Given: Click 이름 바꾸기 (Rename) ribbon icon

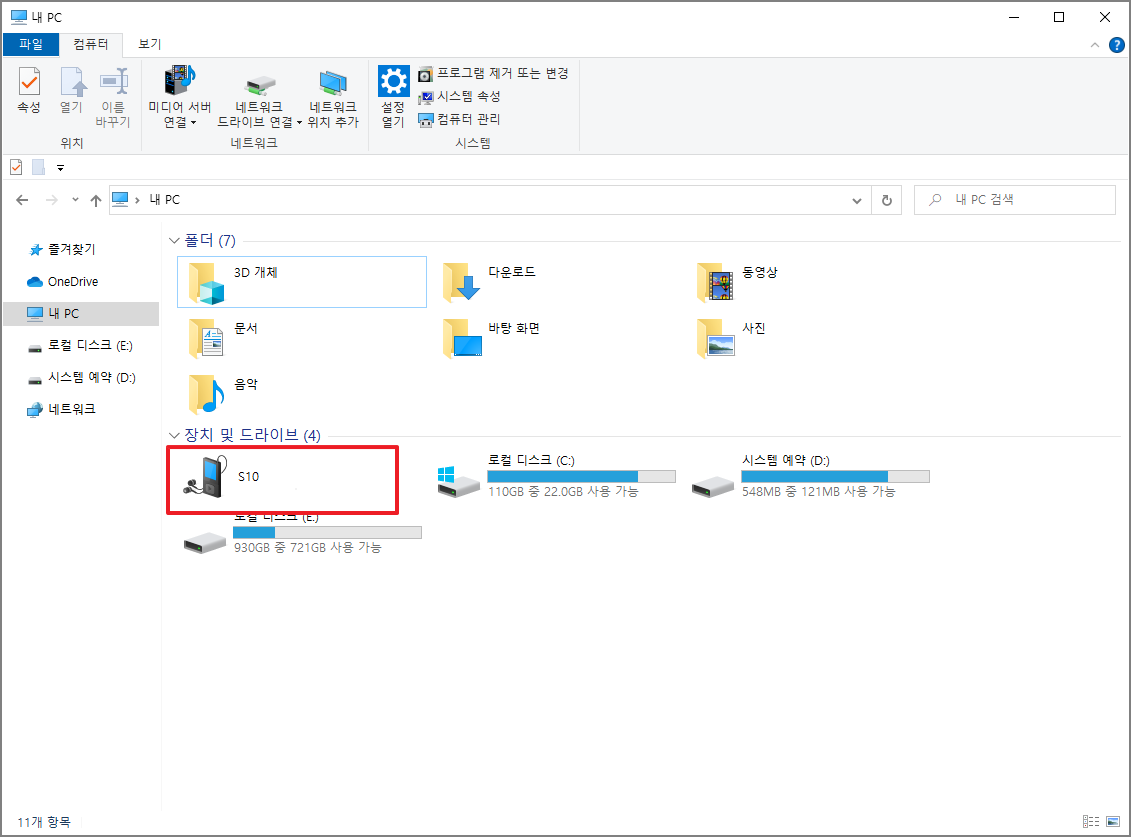Looking at the screenshot, I should 113,97.
